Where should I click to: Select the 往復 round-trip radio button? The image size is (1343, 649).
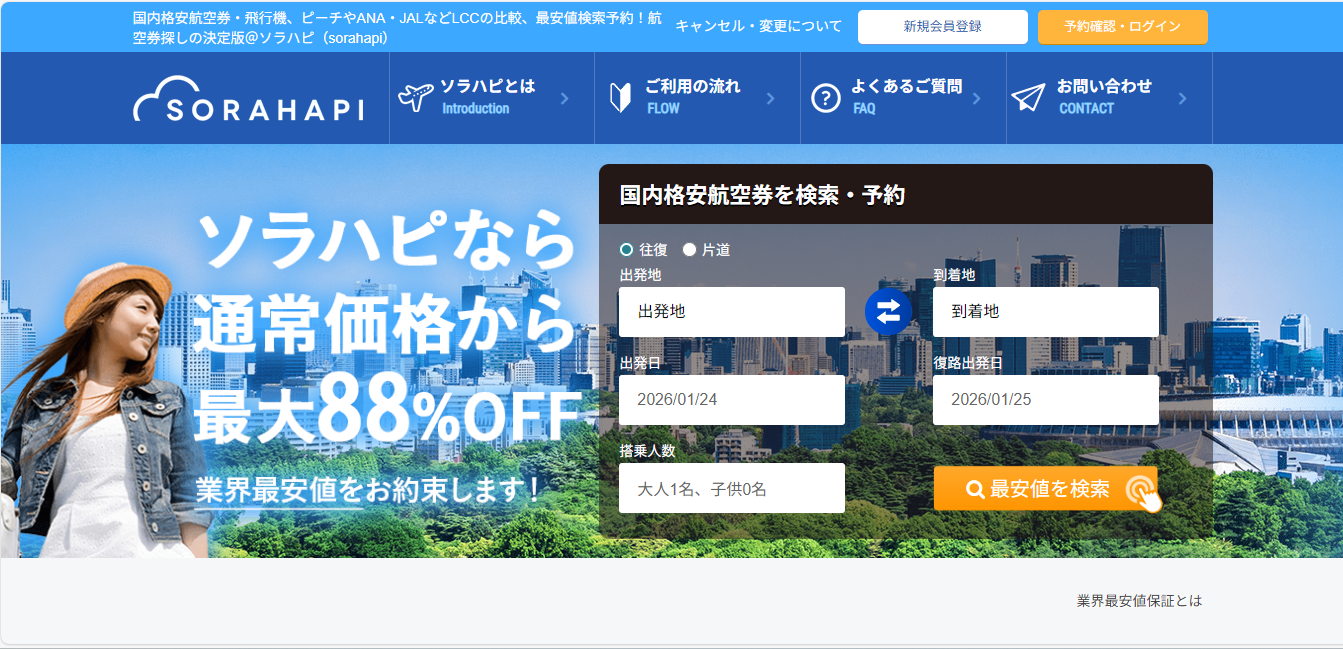coord(627,250)
